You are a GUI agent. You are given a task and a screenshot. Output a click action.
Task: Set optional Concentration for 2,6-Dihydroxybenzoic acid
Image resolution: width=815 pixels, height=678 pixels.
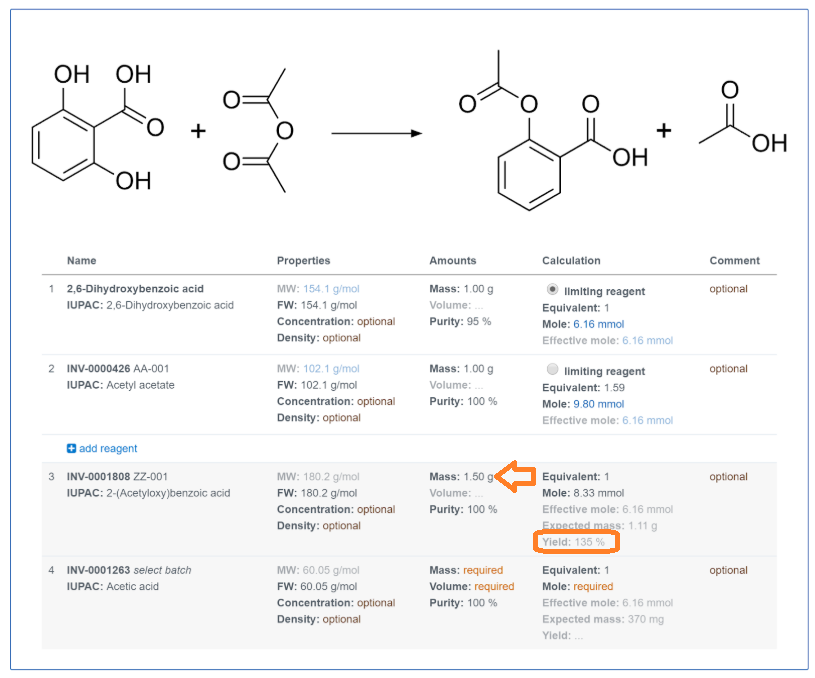376,321
